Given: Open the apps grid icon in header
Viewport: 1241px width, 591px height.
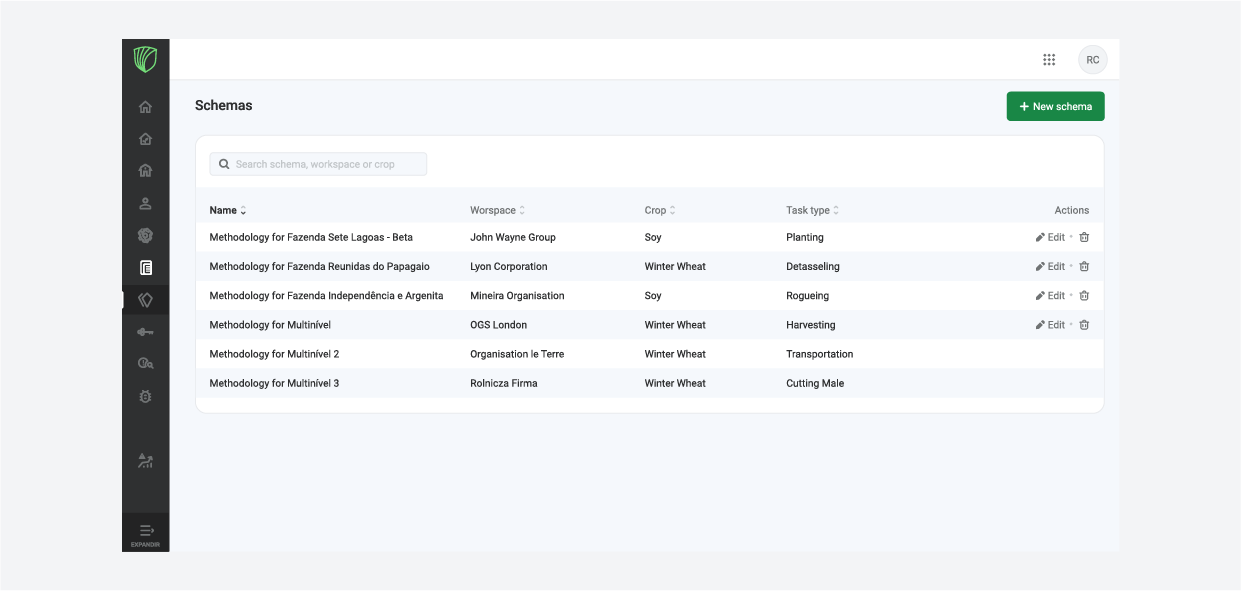Looking at the screenshot, I should [x=1049, y=60].
